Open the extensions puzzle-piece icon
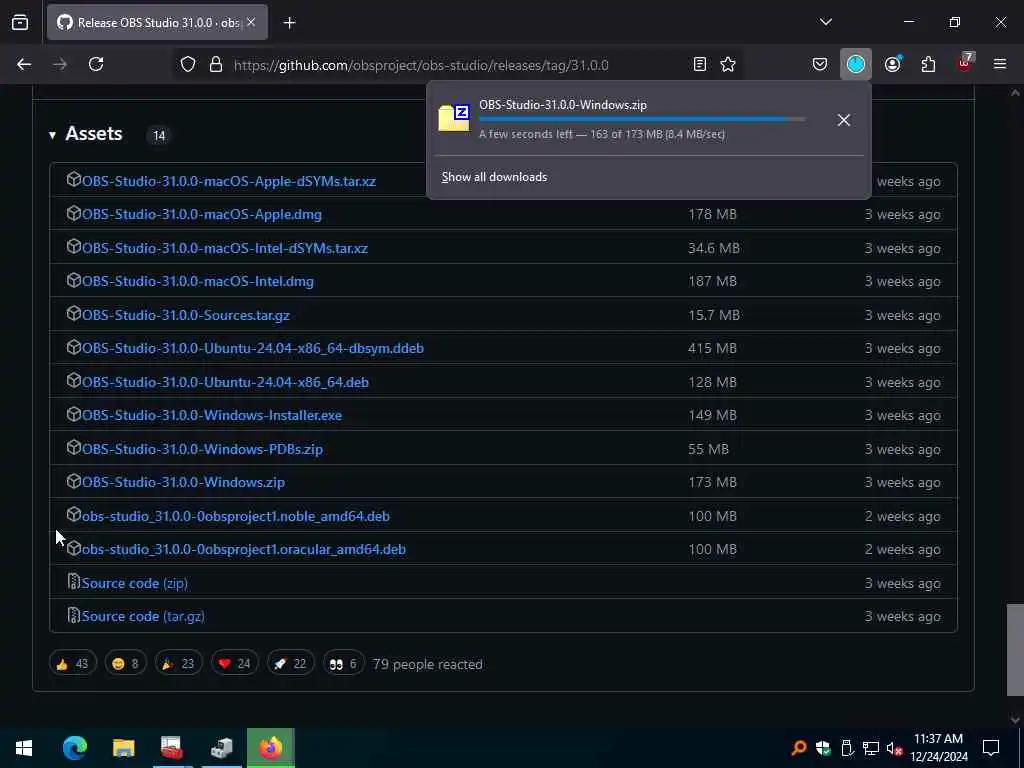This screenshot has width=1024, height=768. coord(928,64)
